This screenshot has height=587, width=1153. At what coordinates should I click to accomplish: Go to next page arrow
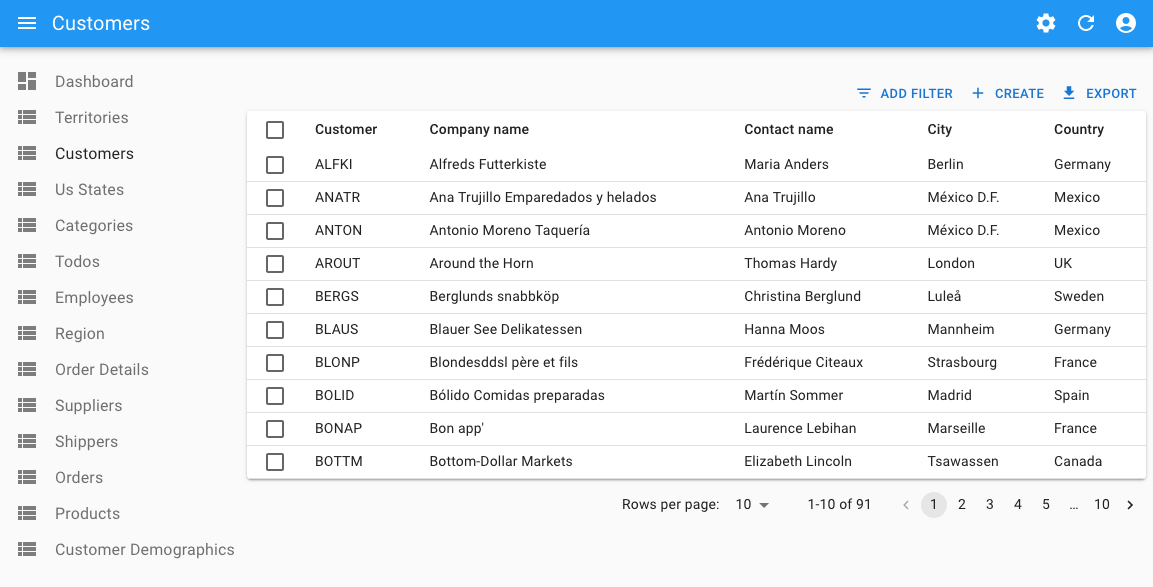[x=1130, y=505]
